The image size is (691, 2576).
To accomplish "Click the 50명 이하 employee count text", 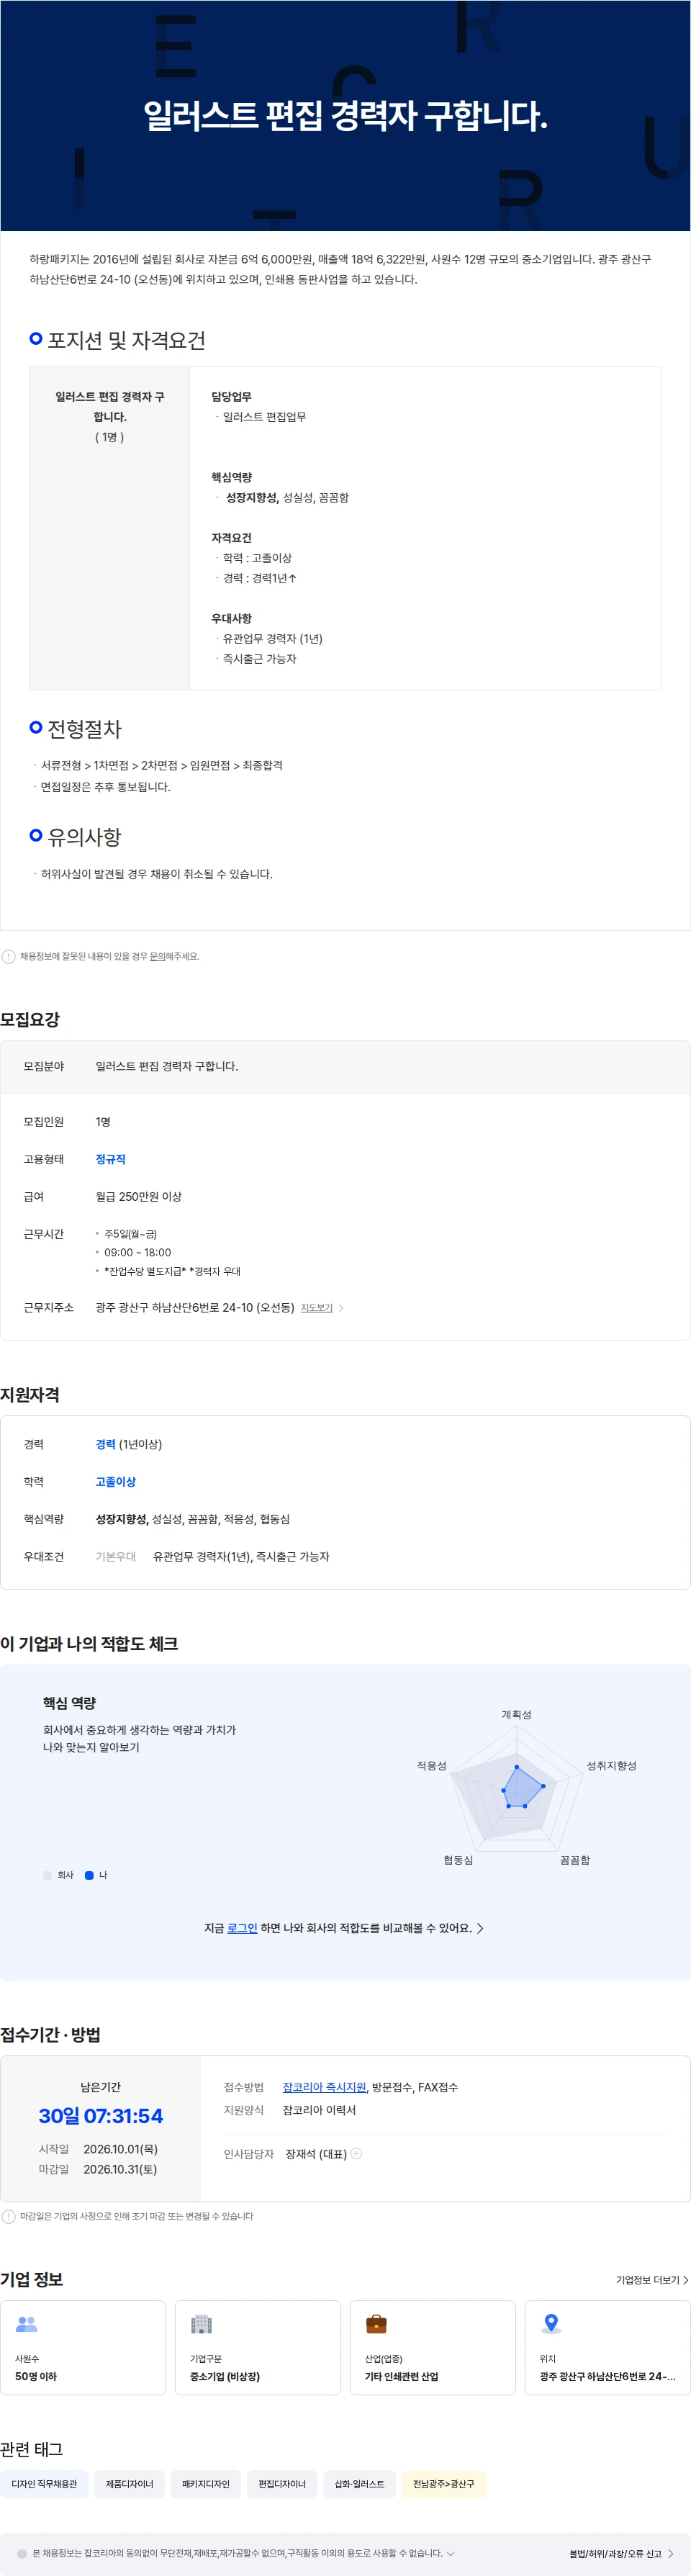I will [36, 2376].
